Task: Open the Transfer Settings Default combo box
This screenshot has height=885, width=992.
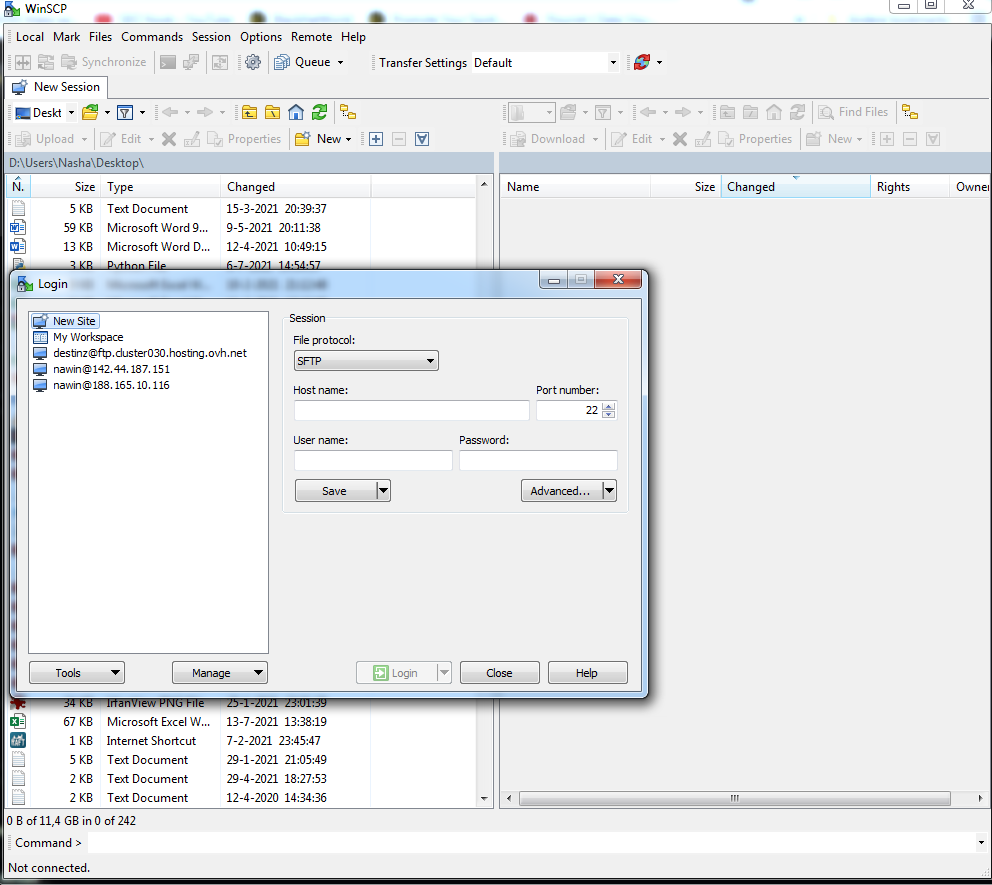Action: point(545,63)
